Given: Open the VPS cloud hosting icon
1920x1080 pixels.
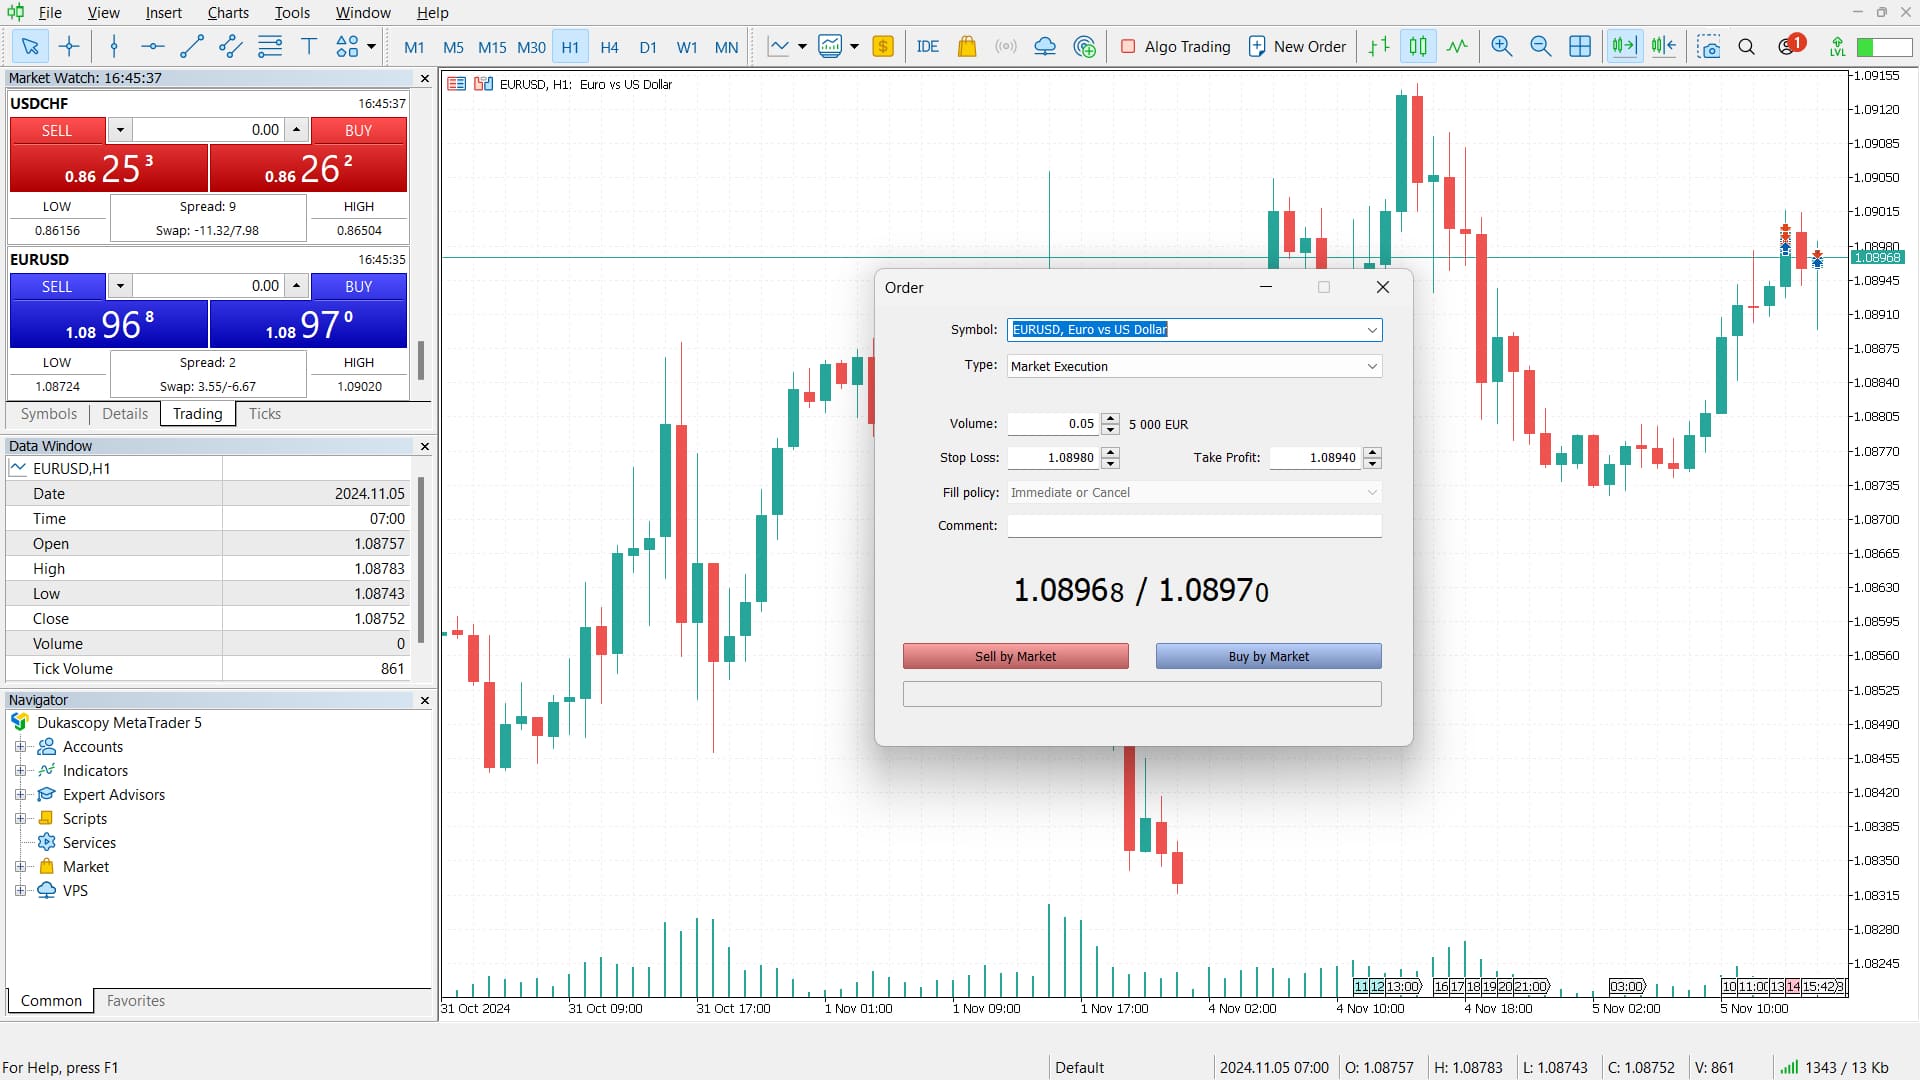Looking at the screenshot, I should coord(1045,46).
